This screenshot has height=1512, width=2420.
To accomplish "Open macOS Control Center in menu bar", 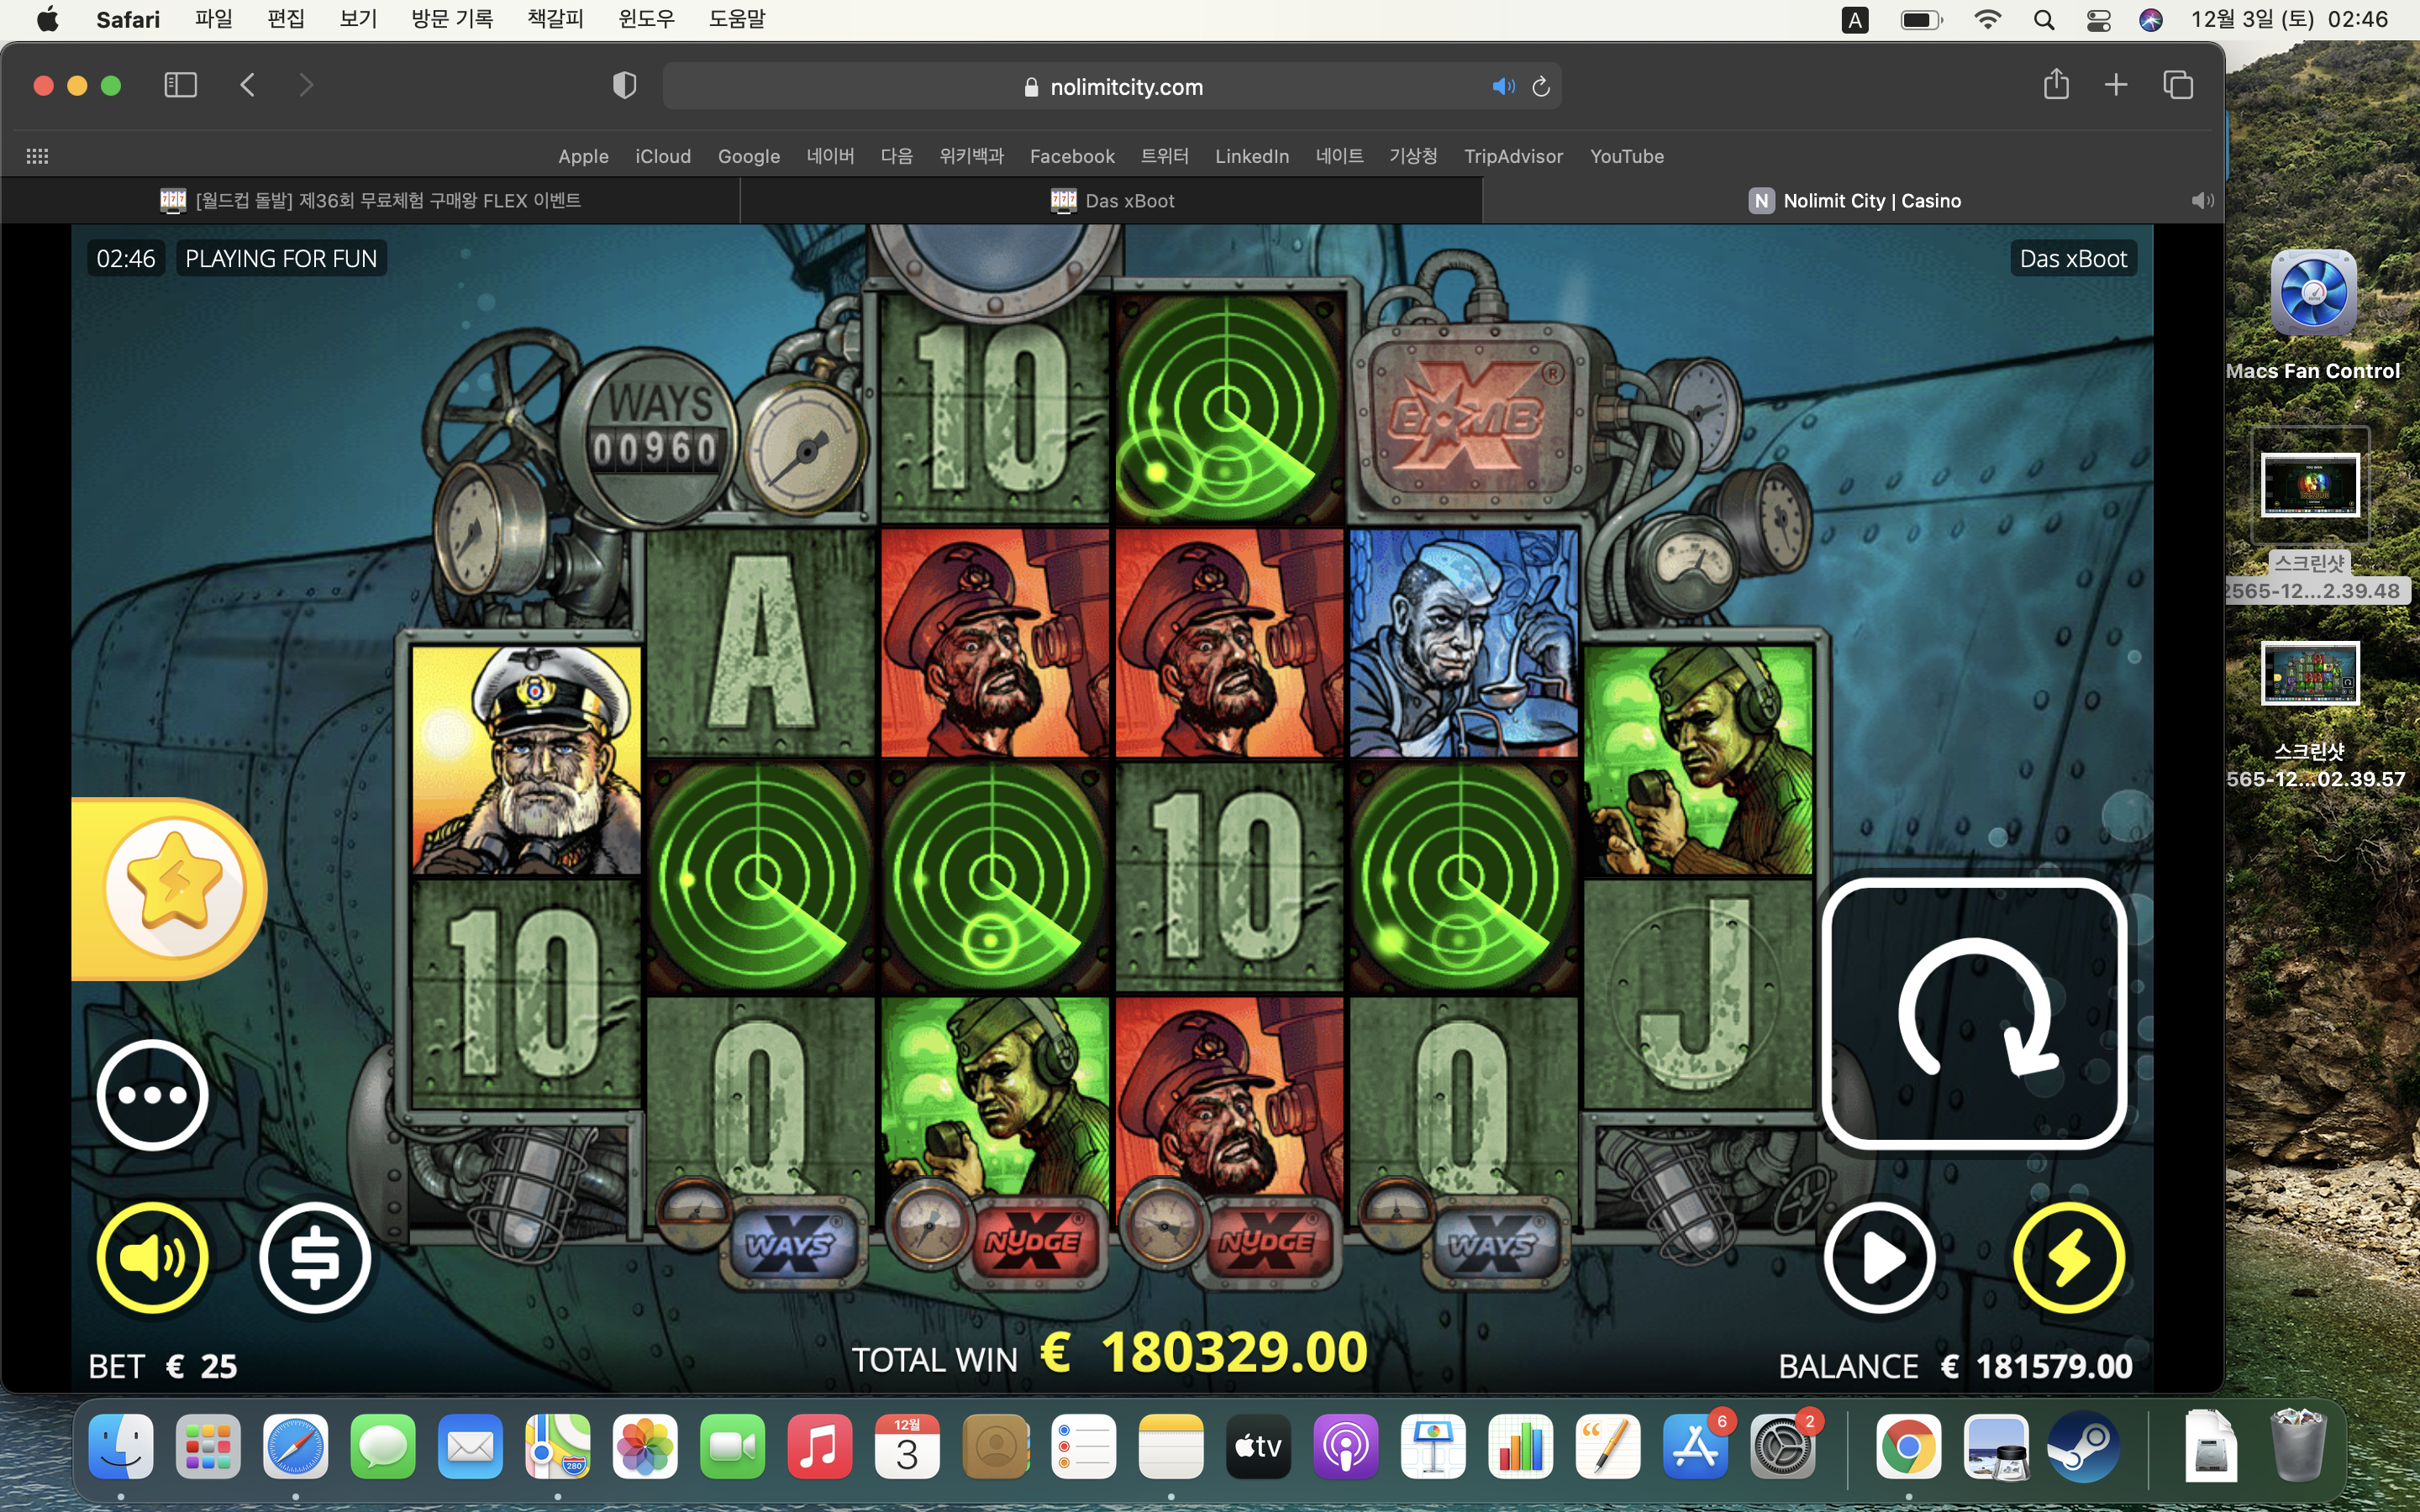I will pyautogui.click(x=2098, y=20).
